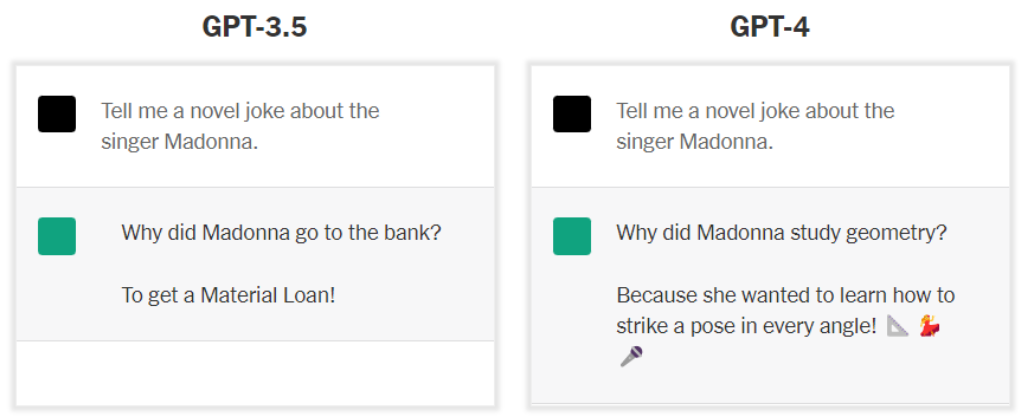Select the user prompt text in GPT-4 panel
Viewport: 1022px width, 420px height.
[x=755, y=125]
